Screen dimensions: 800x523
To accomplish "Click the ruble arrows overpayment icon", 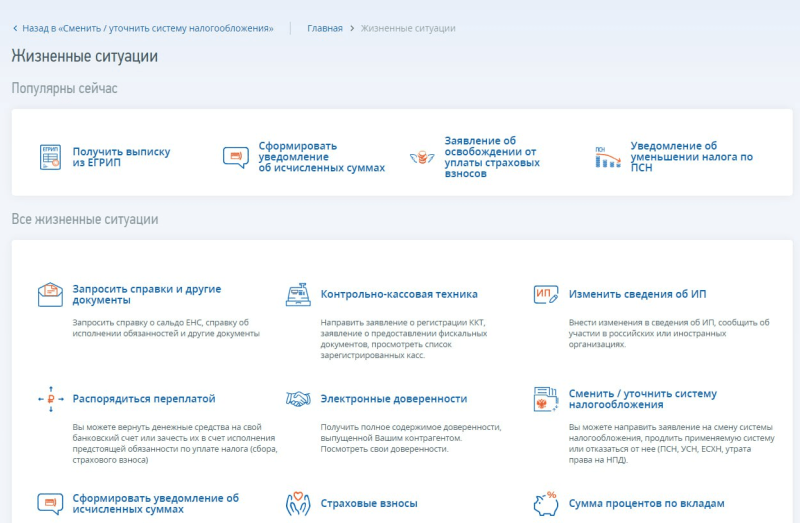I will [x=51, y=399].
